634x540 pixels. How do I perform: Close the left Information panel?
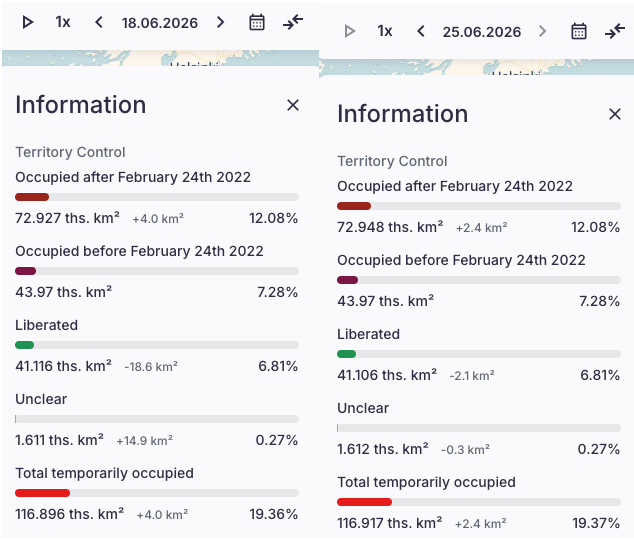[x=293, y=105]
